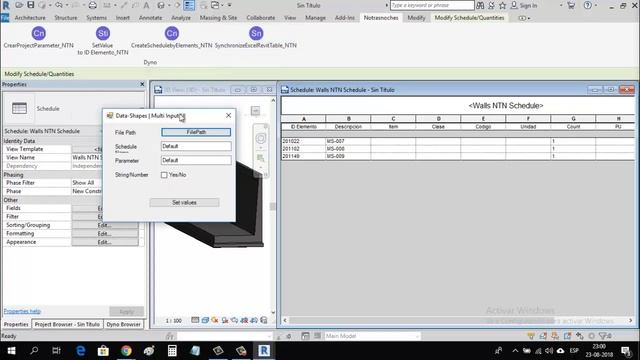
Task: Expand the Switch Windows dropdown arrow
Action: click(x=222, y=5)
